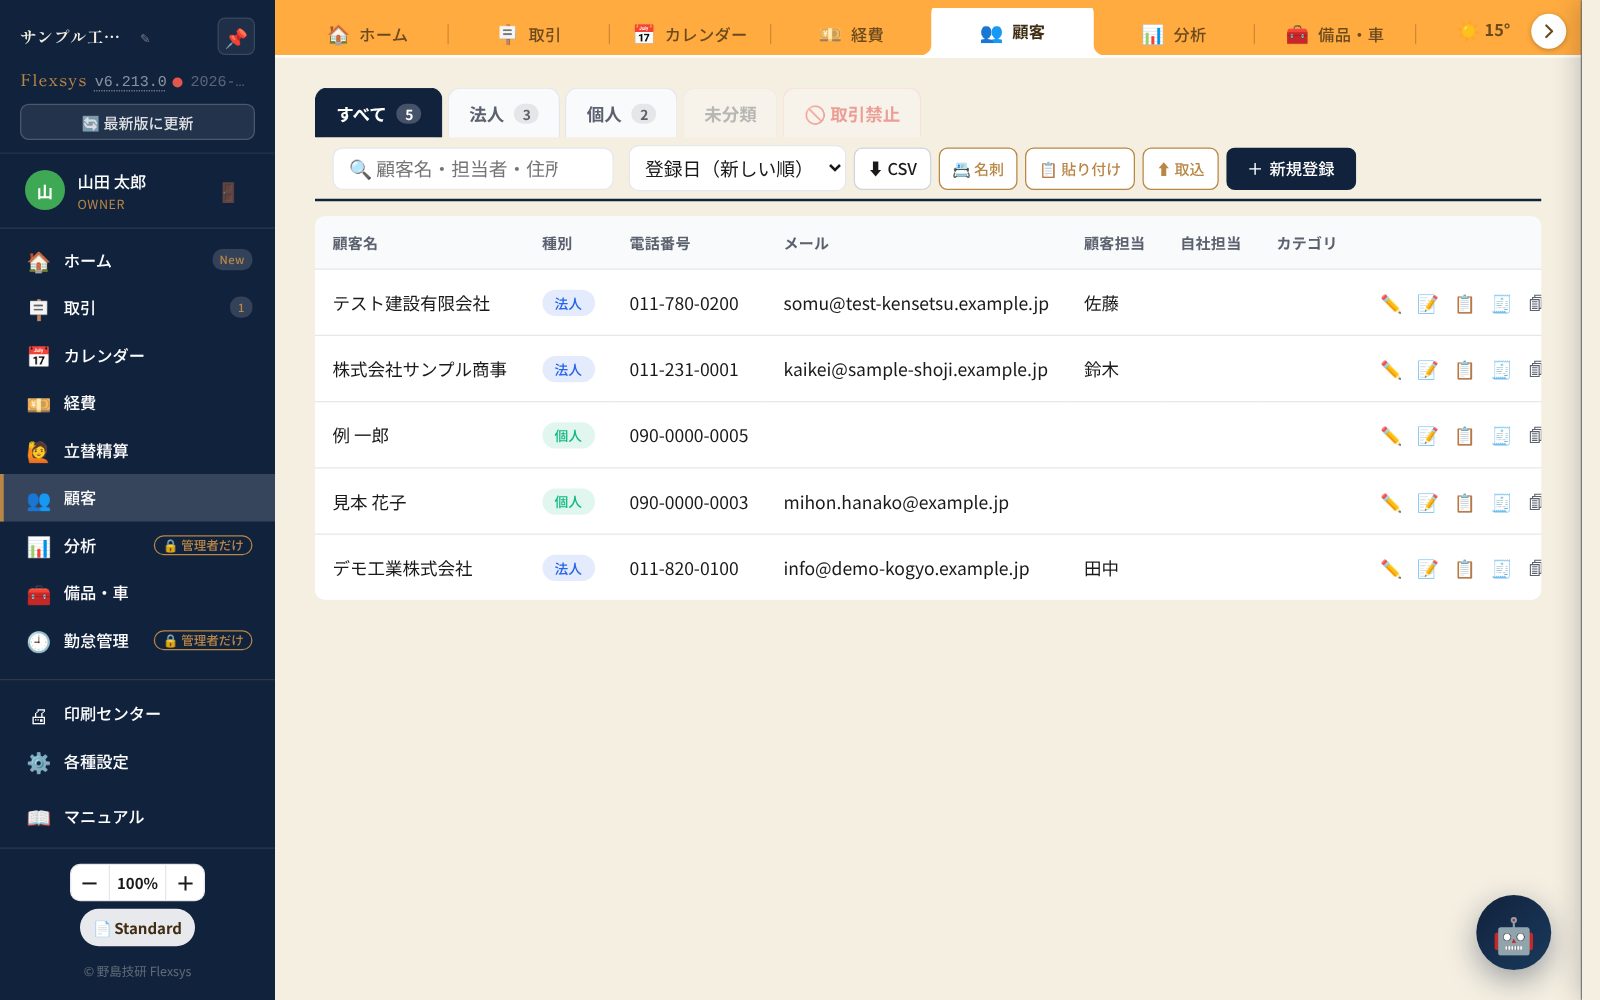Click the customer search field
Viewport: 1600px width, 1000px height.
pyautogui.click(x=473, y=169)
